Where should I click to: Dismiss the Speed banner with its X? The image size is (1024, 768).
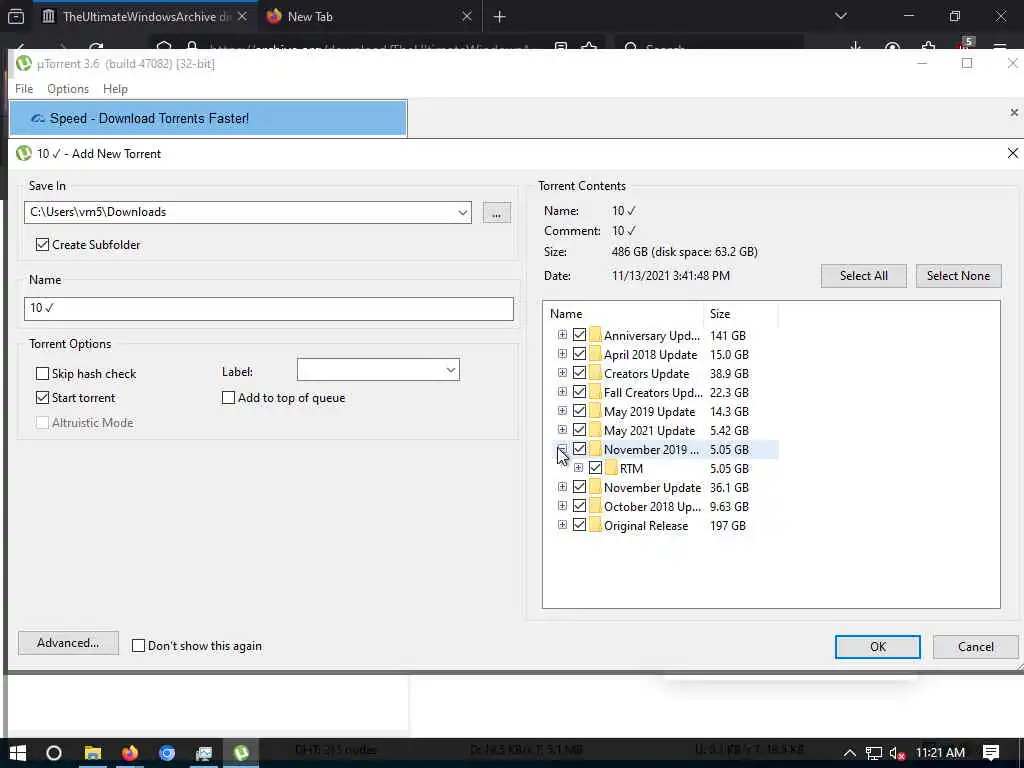[x=1014, y=112]
